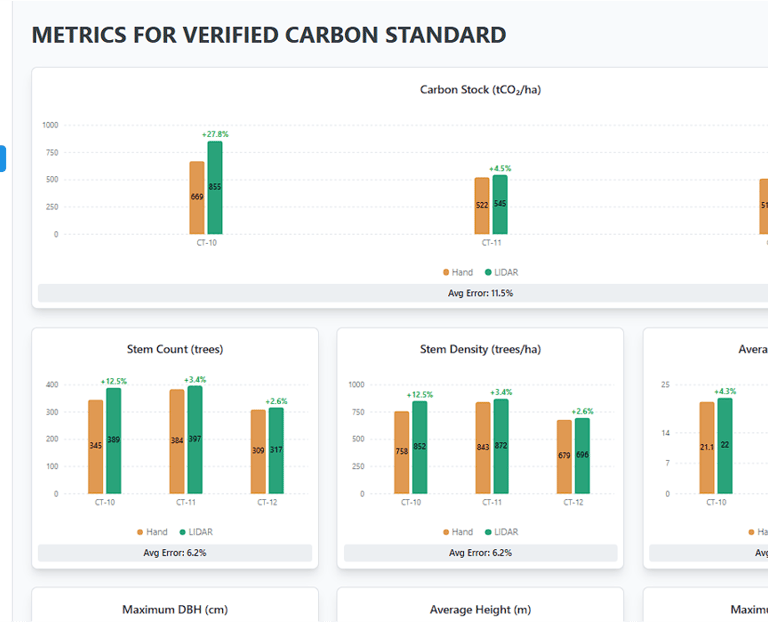Image resolution: width=768 pixels, height=622 pixels.
Task: Toggle Hand series in Stem Density legend
Action: pos(459,532)
